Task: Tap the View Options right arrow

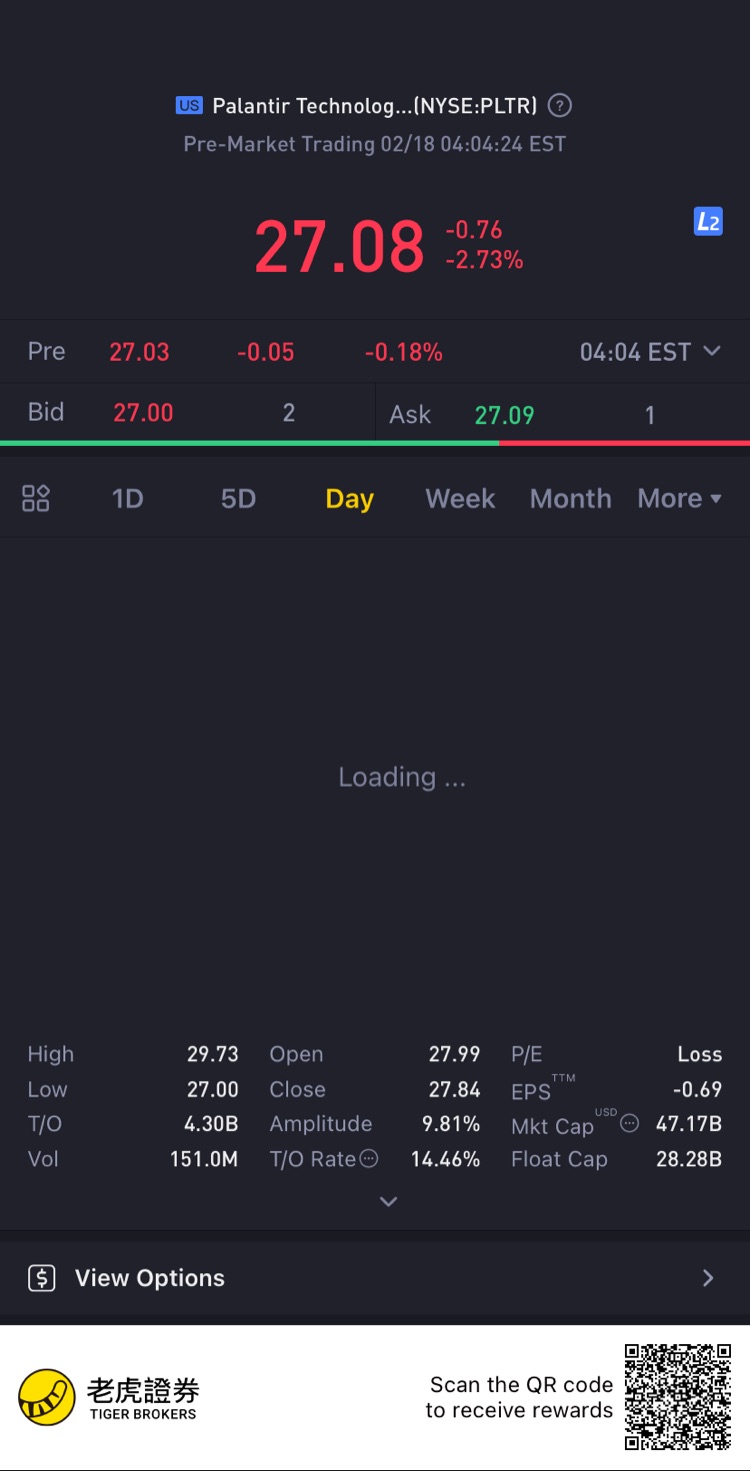Action: 708,1278
